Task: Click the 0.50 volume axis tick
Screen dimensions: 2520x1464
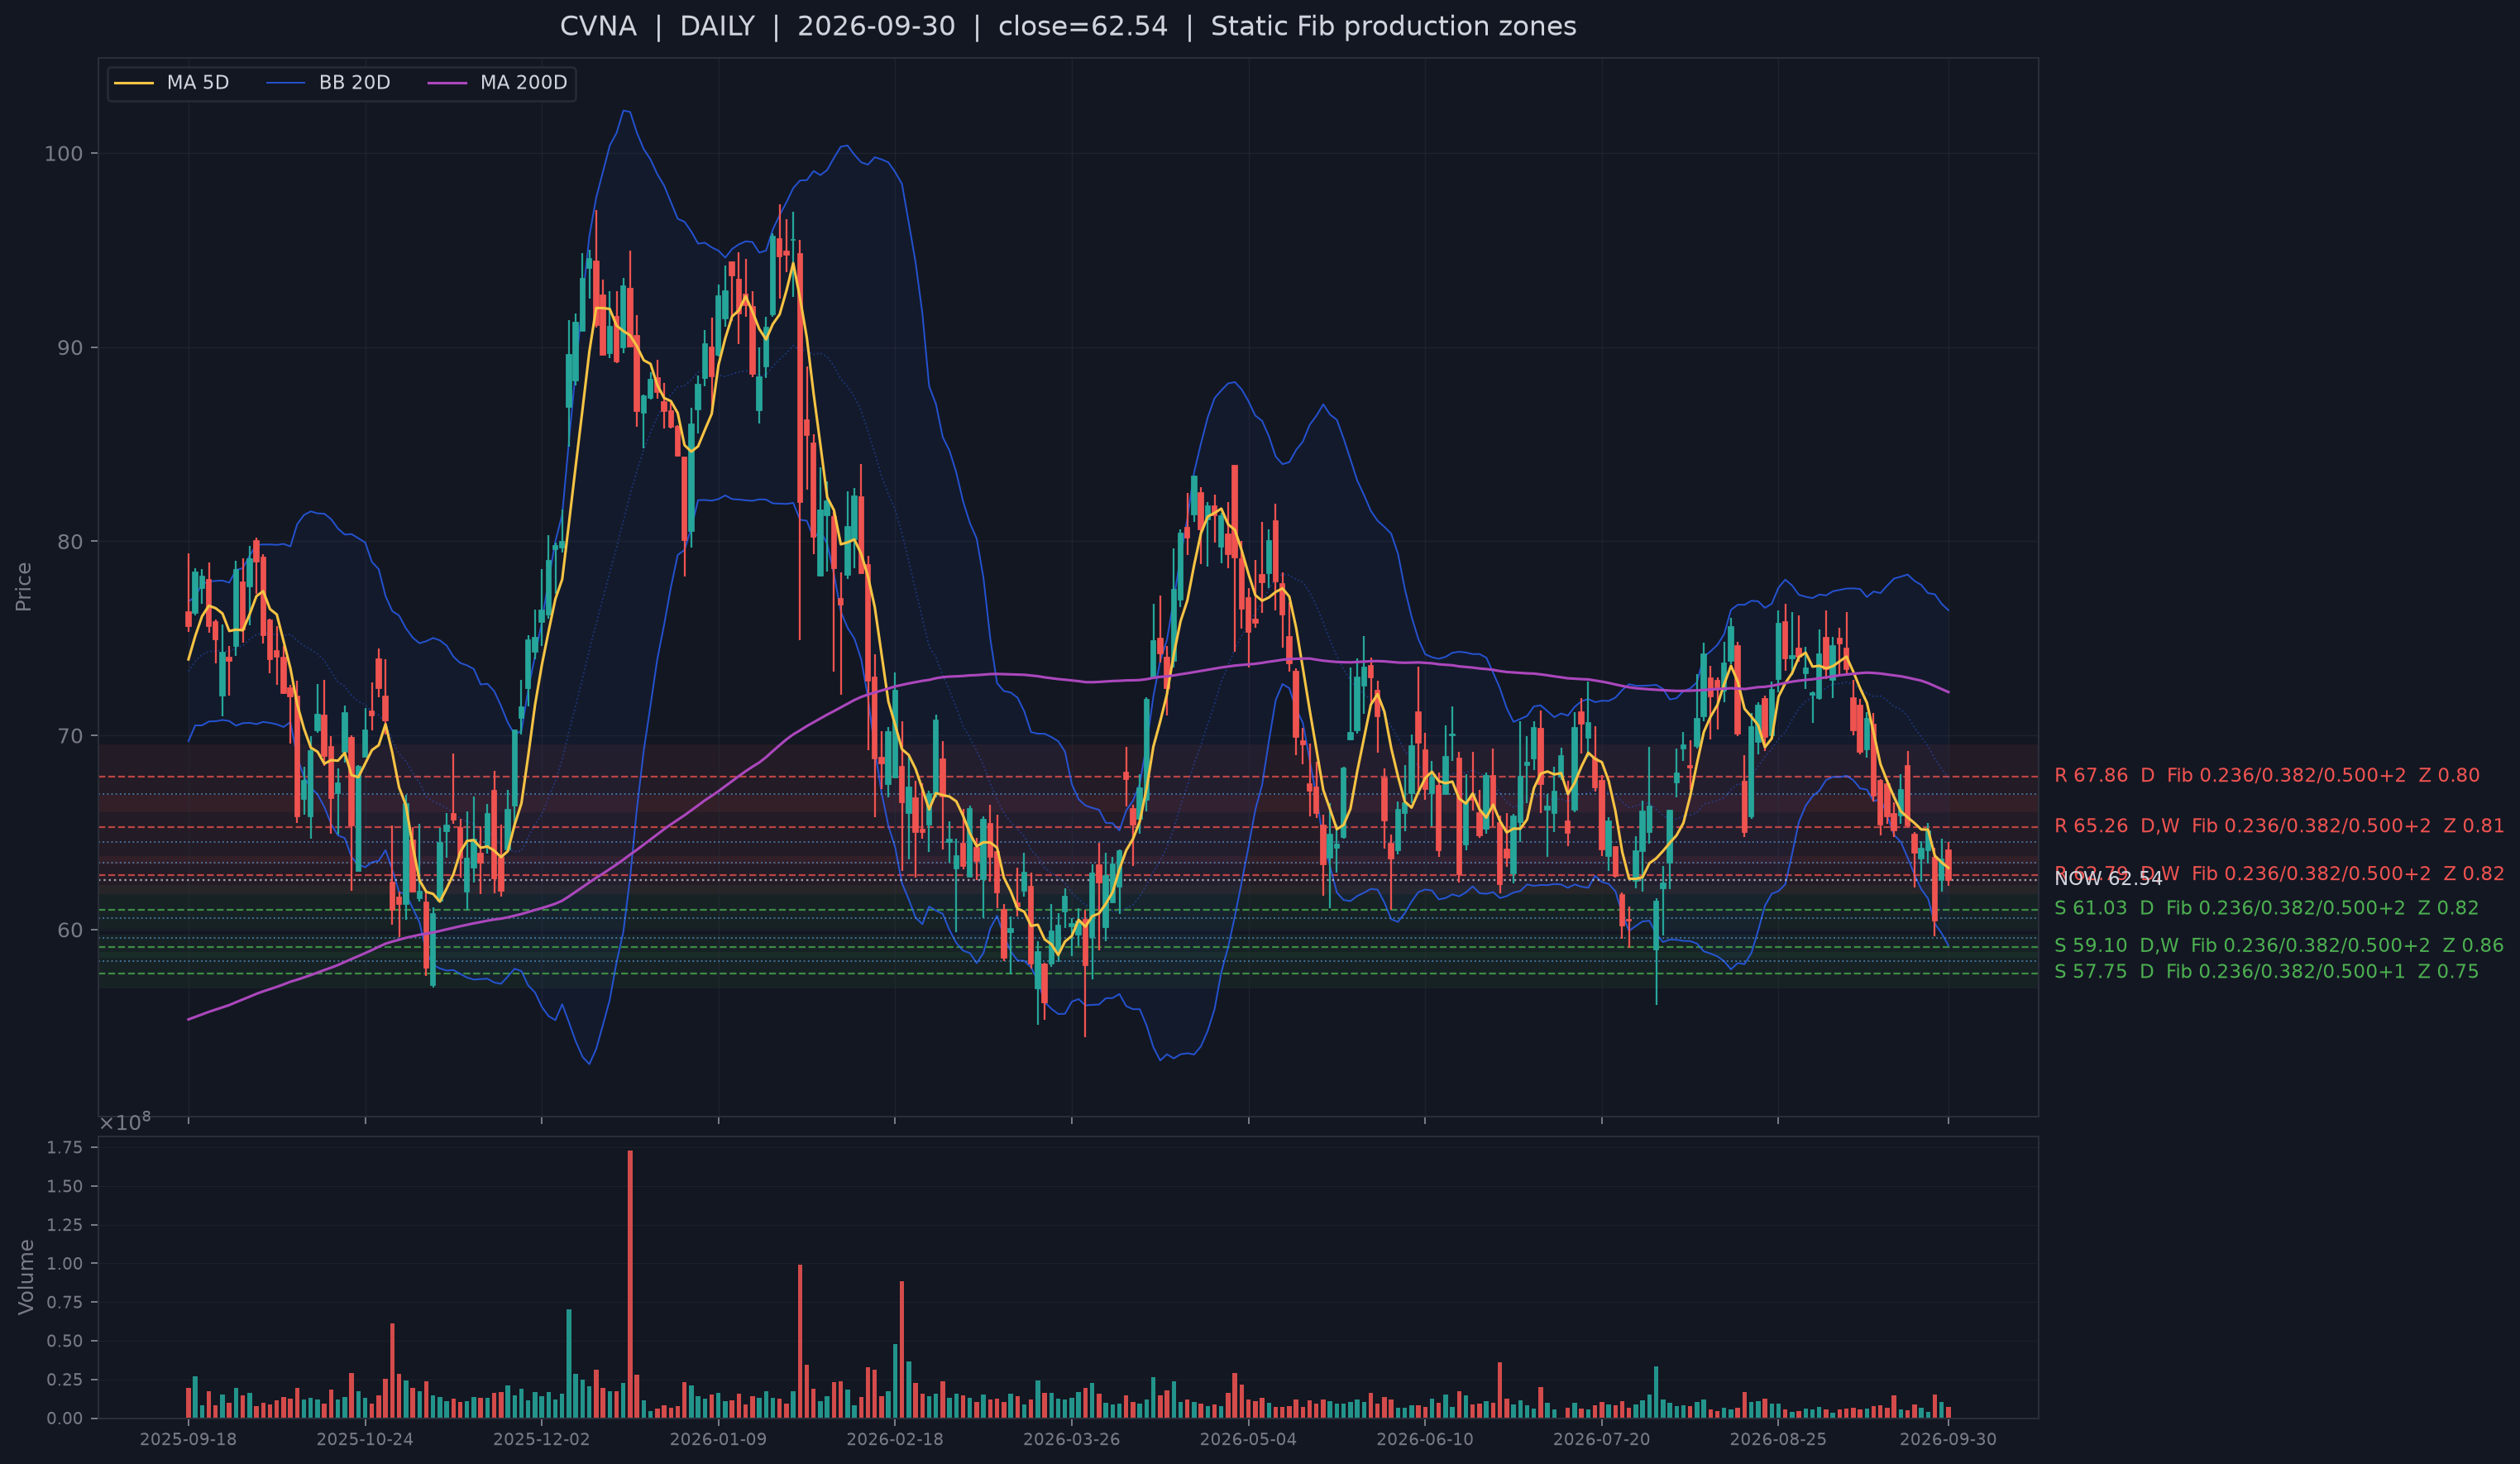Action: pyautogui.click(x=65, y=1341)
